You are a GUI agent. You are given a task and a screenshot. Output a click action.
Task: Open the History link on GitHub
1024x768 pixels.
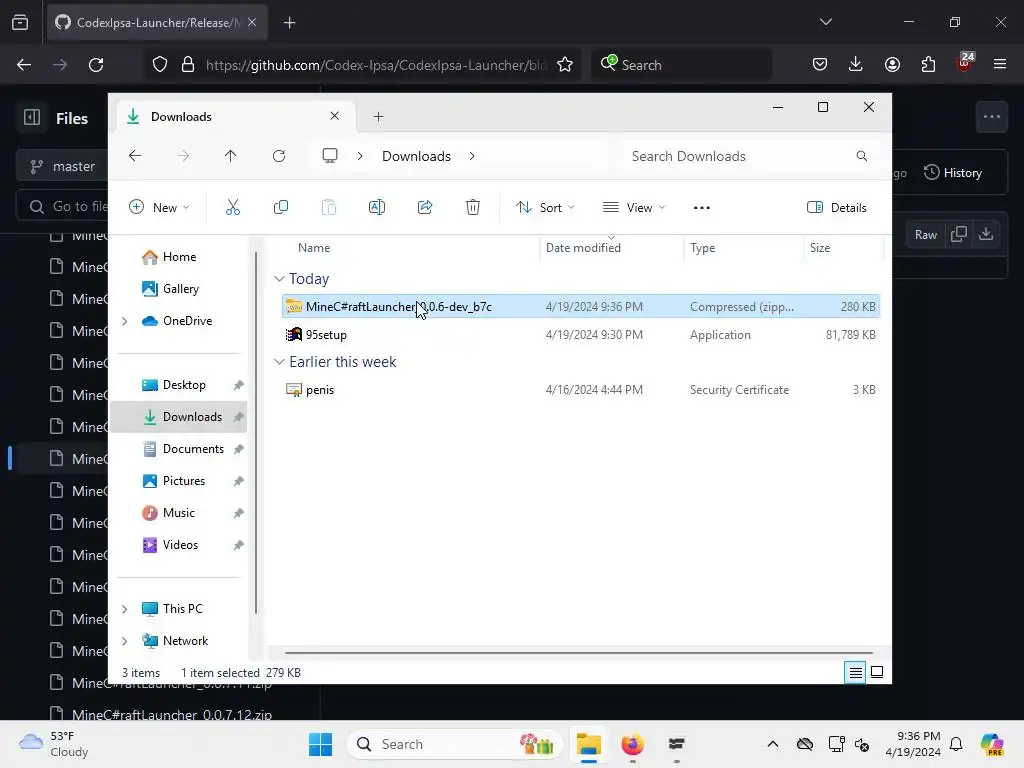[x=953, y=172]
